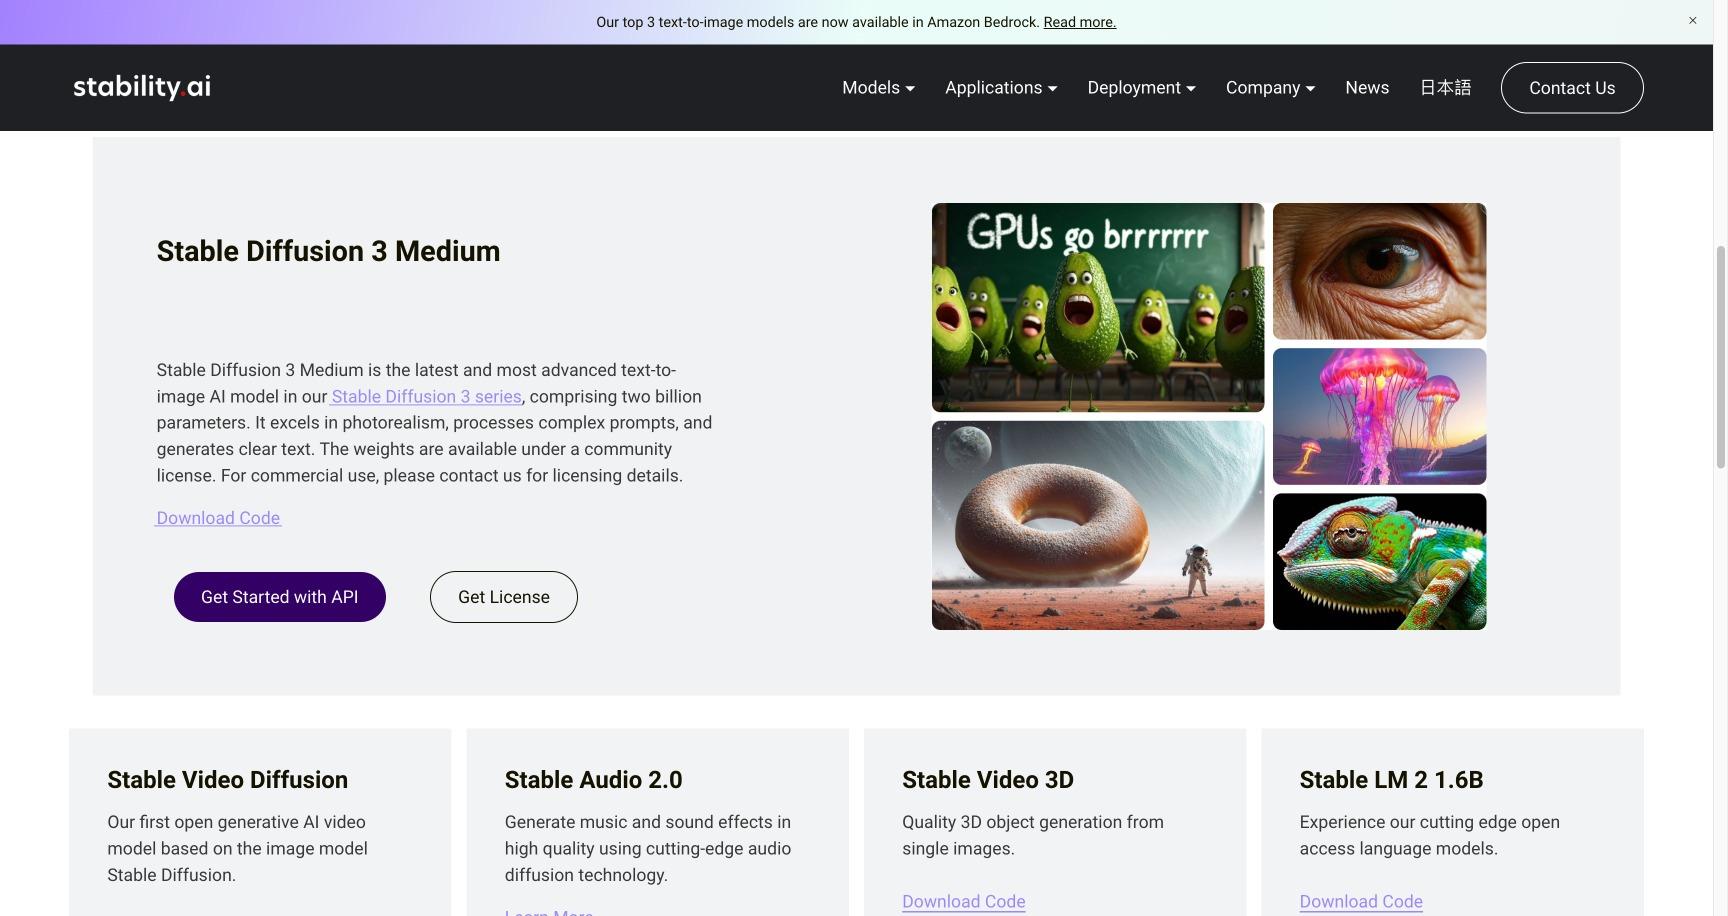Open the Stable Diffusion 3 series link
1728x916 pixels.
click(x=426, y=396)
